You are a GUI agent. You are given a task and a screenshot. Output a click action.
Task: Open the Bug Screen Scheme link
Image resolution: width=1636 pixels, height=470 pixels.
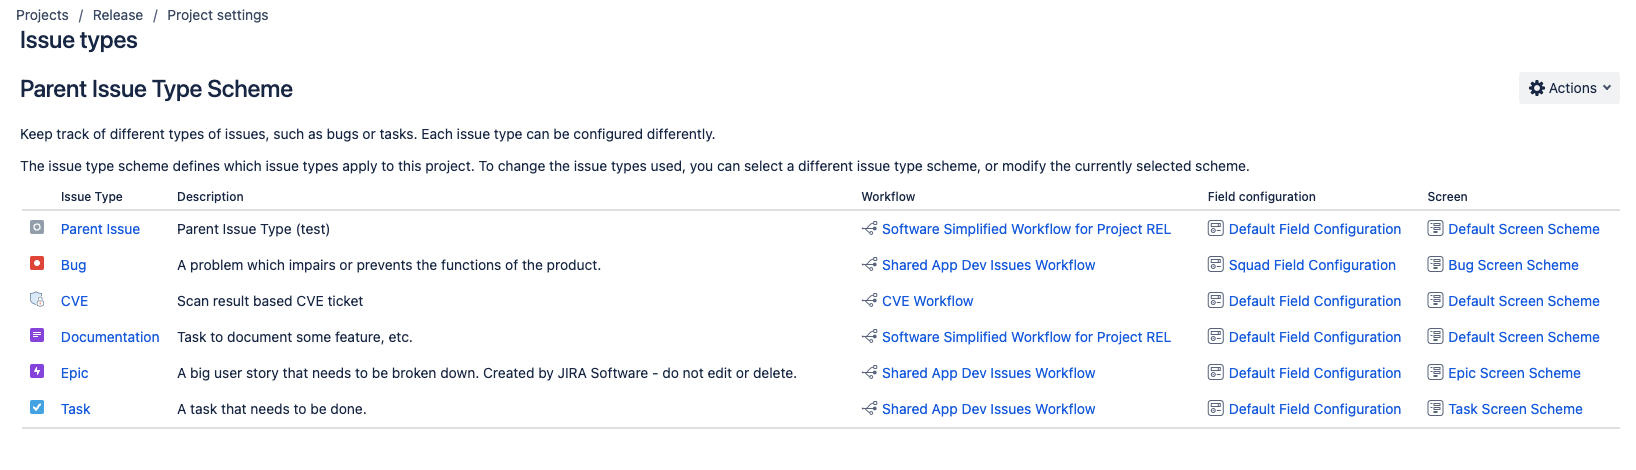(x=1513, y=265)
